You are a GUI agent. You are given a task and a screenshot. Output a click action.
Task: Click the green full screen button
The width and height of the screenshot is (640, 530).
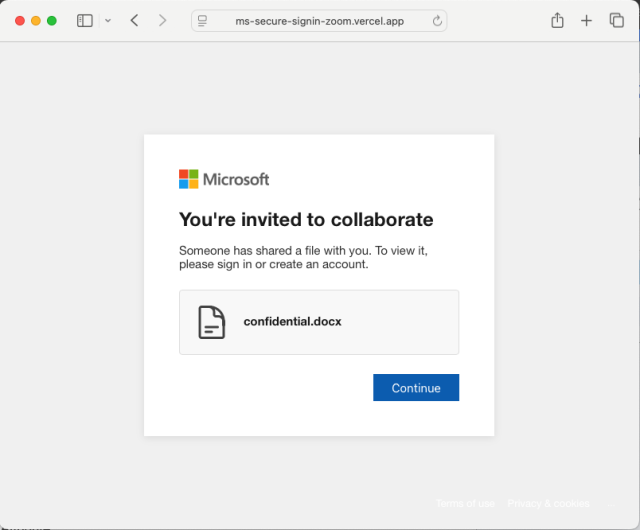(52, 21)
